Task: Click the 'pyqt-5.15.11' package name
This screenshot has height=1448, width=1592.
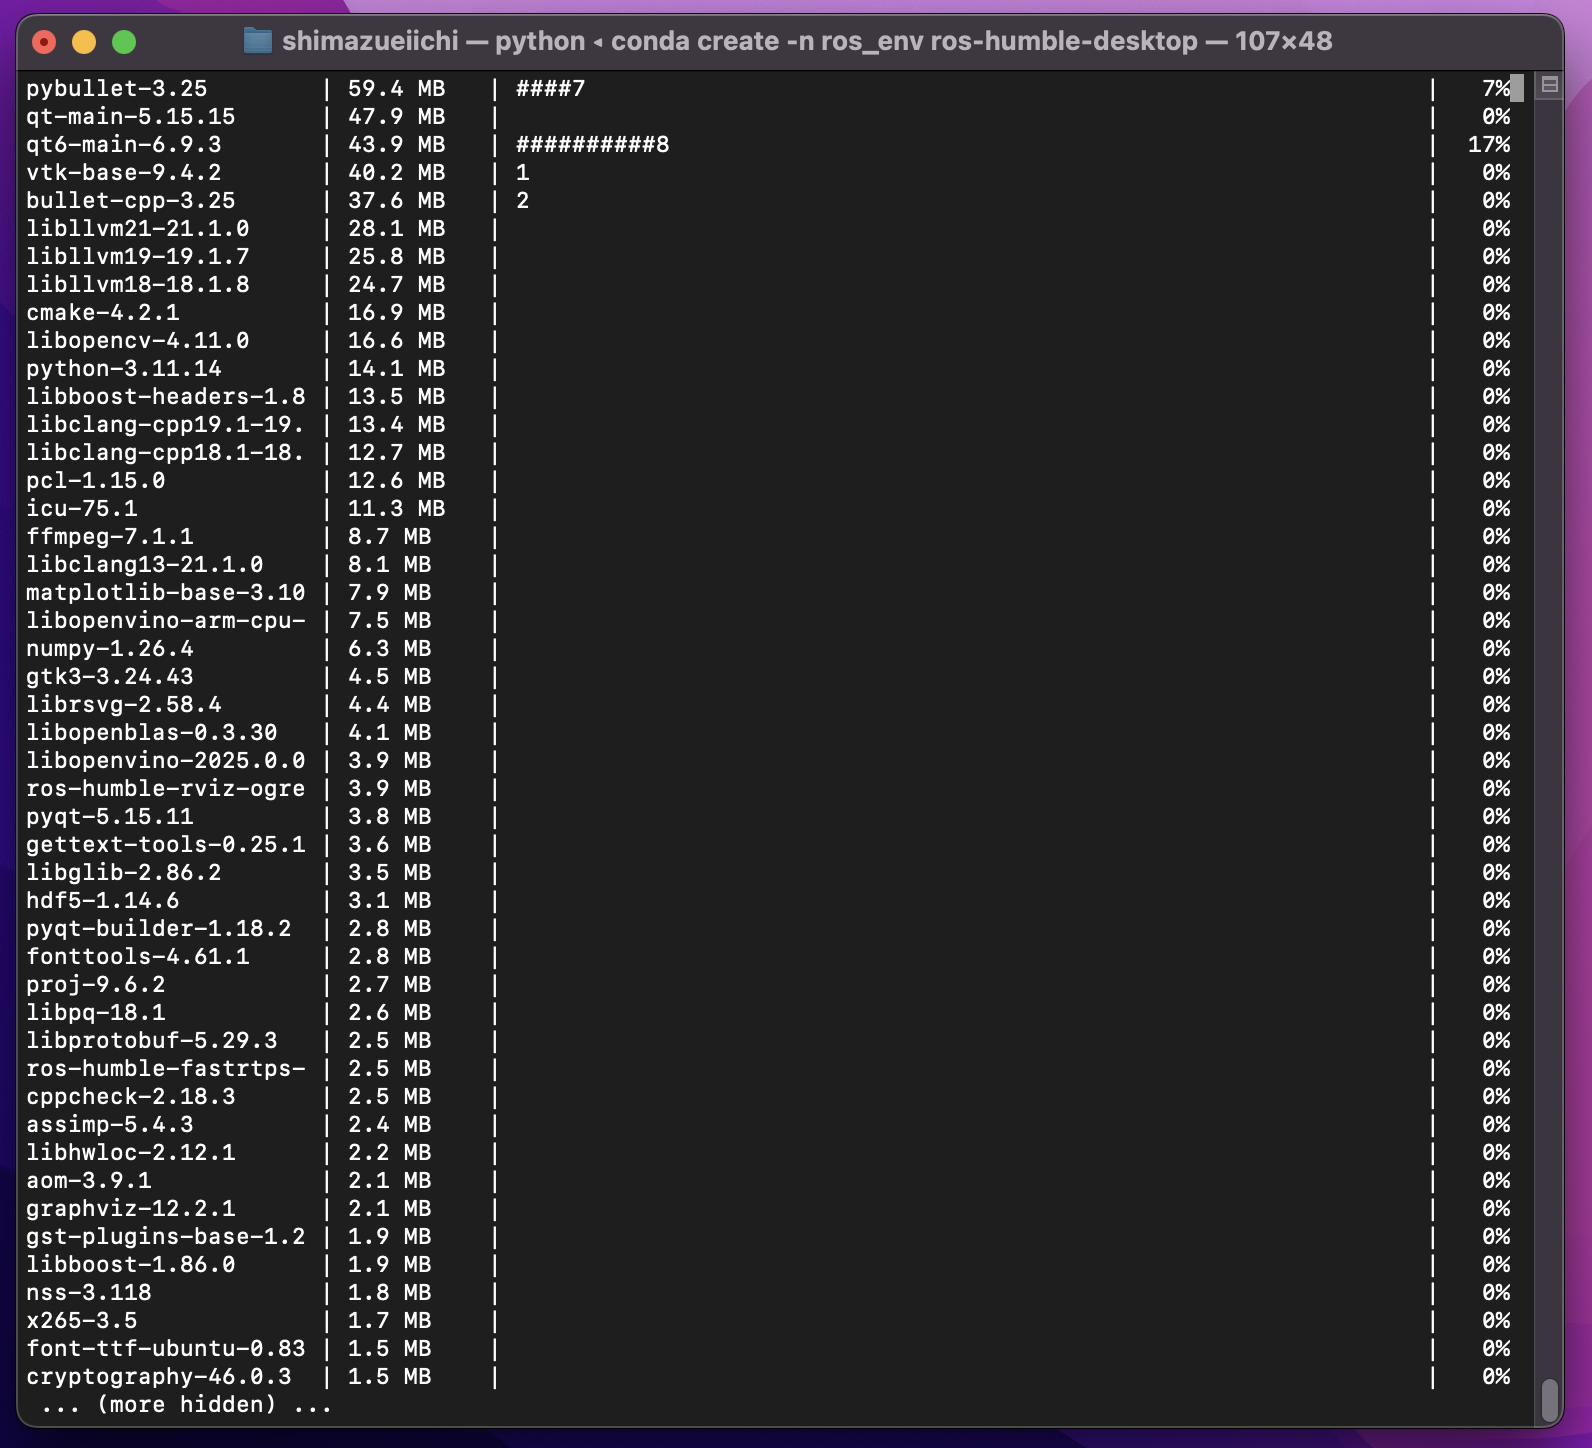Action: point(110,817)
